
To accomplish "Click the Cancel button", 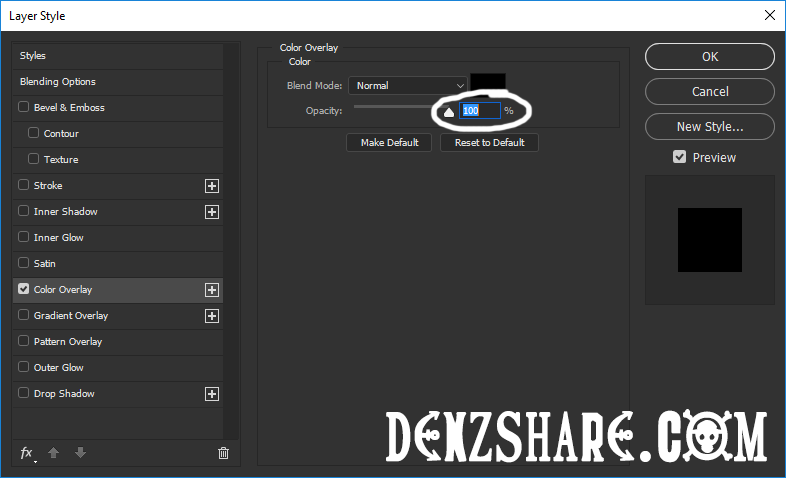I will coord(710,92).
